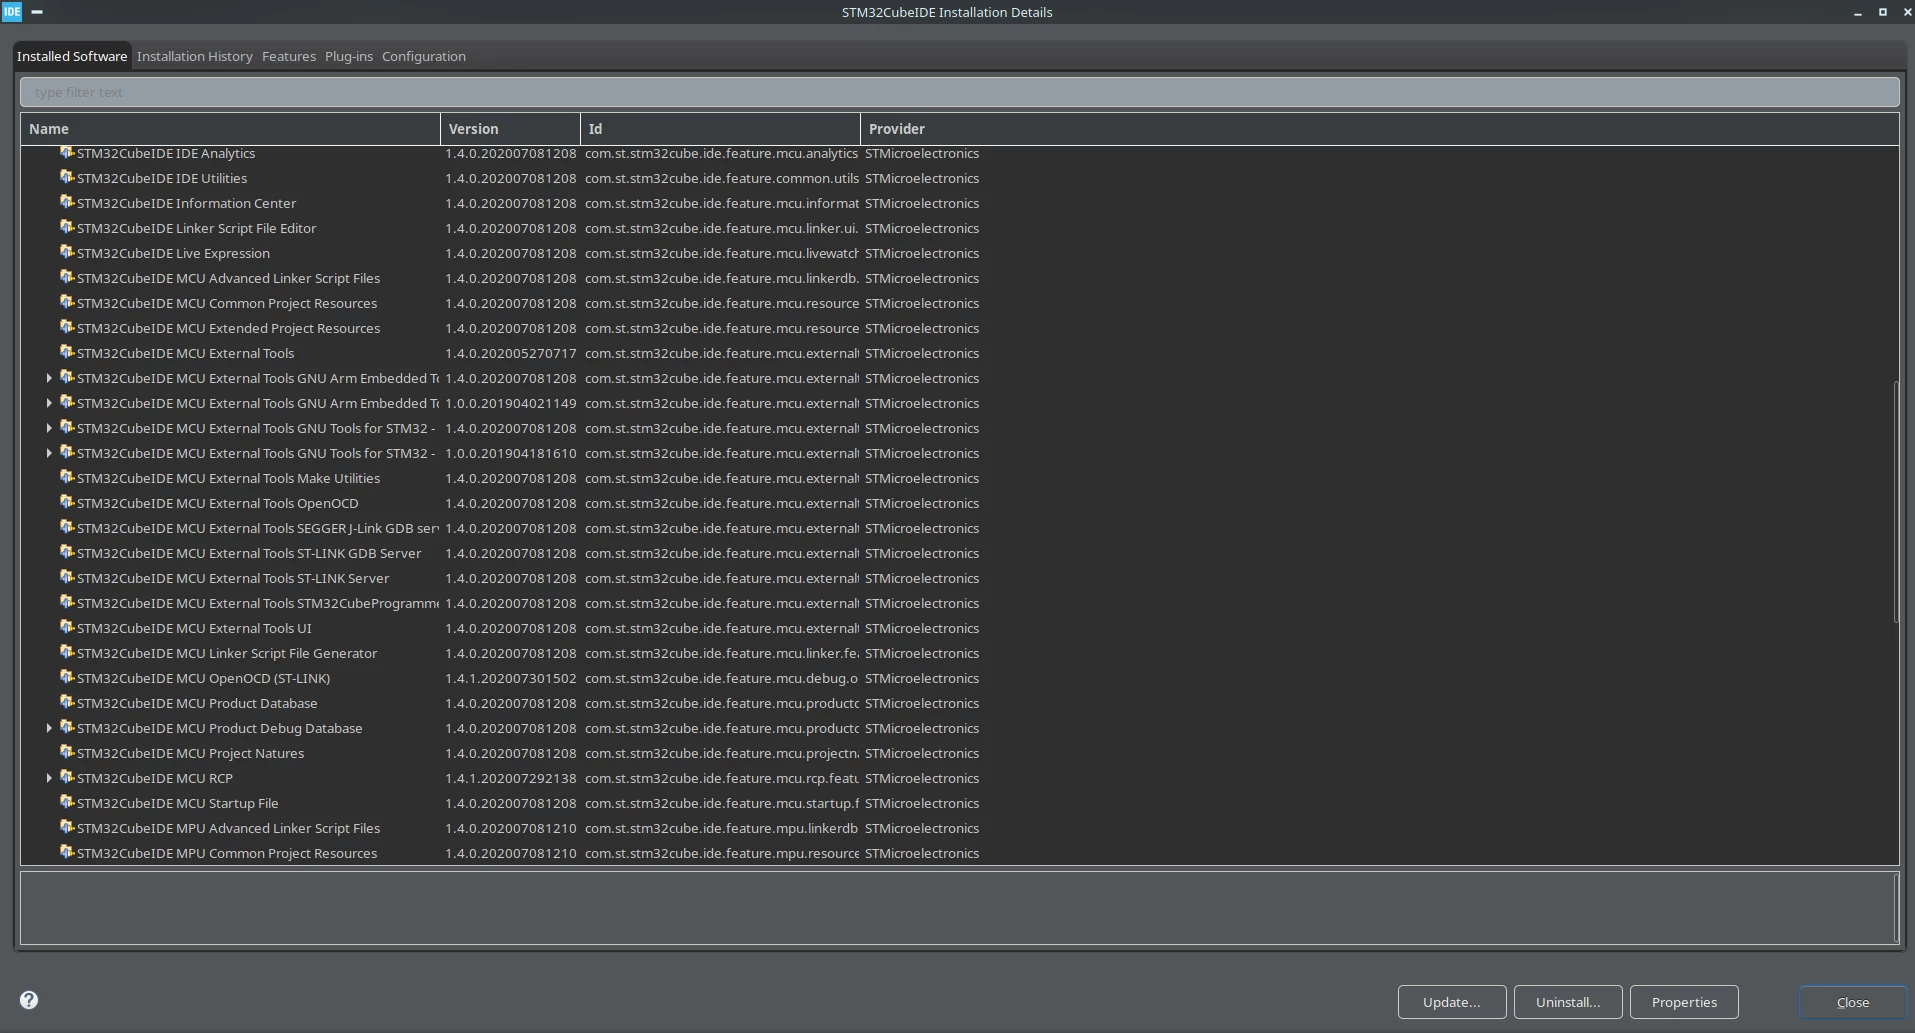This screenshot has width=1915, height=1033.
Task: Click the com.st.stm32cube.ide.feature.common.utils Id cell
Action: [x=721, y=178]
